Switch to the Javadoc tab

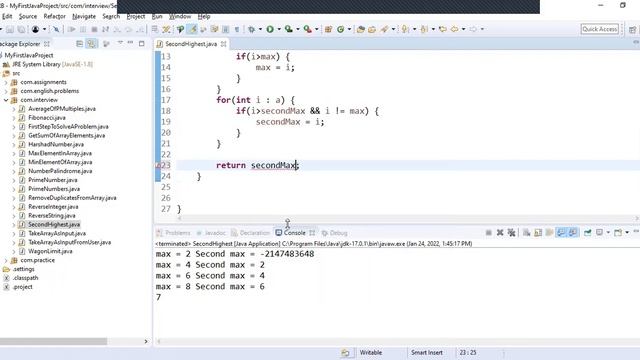coord(211,233)
